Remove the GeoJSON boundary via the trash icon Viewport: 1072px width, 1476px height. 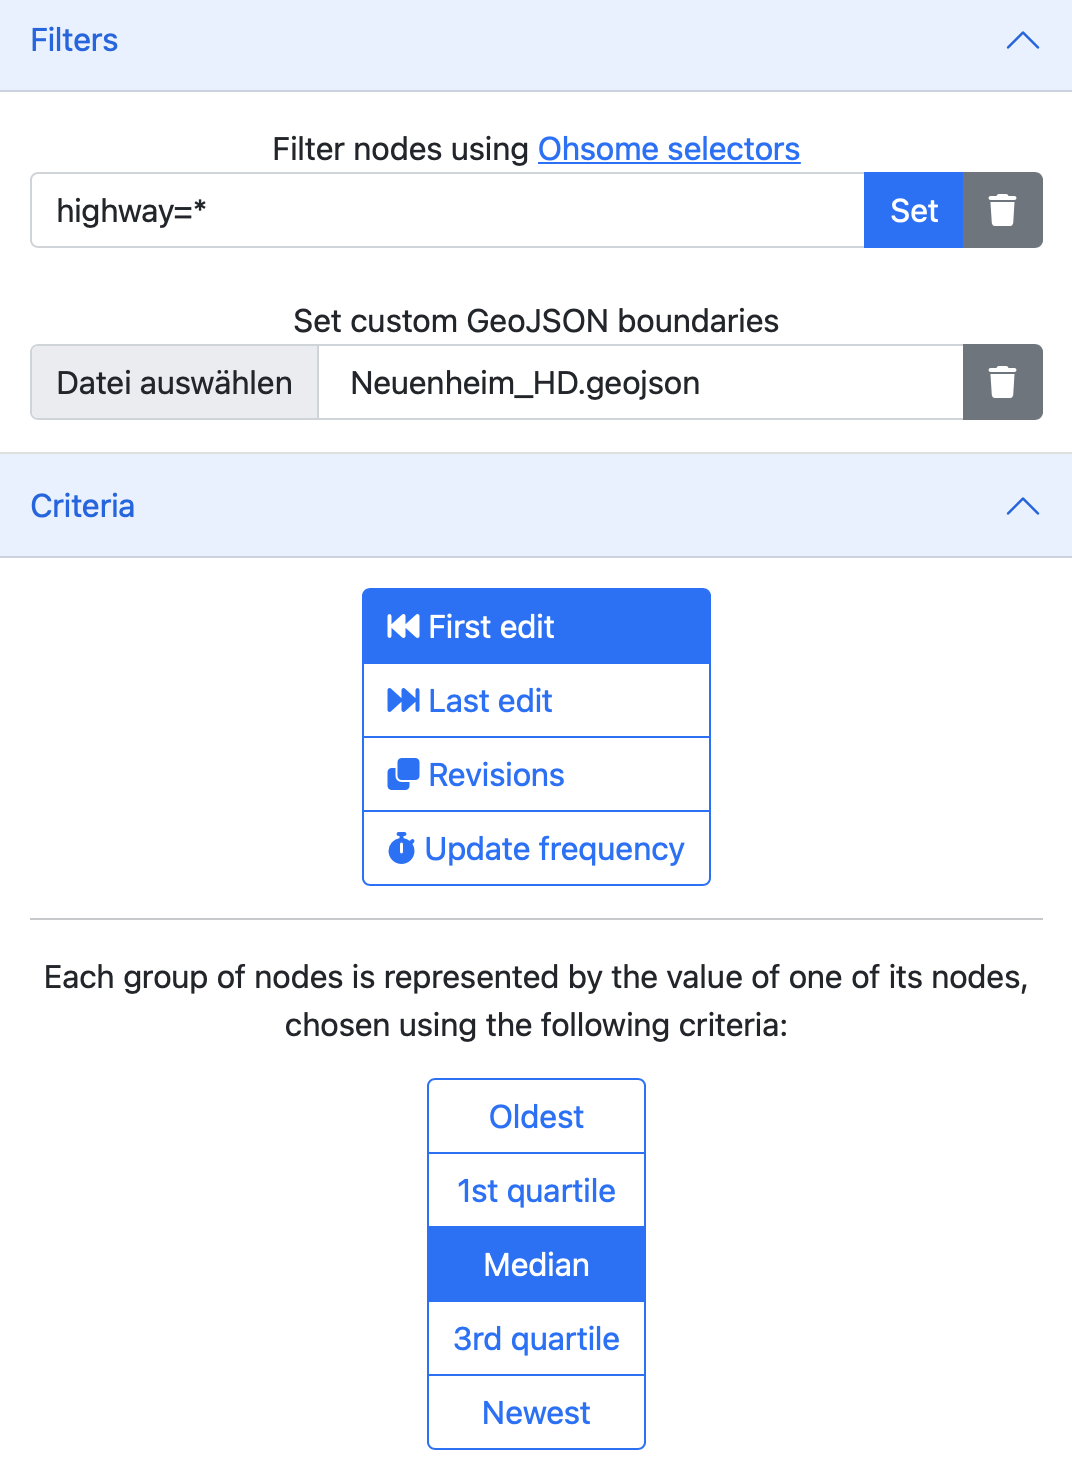[x=1003, y=382]
